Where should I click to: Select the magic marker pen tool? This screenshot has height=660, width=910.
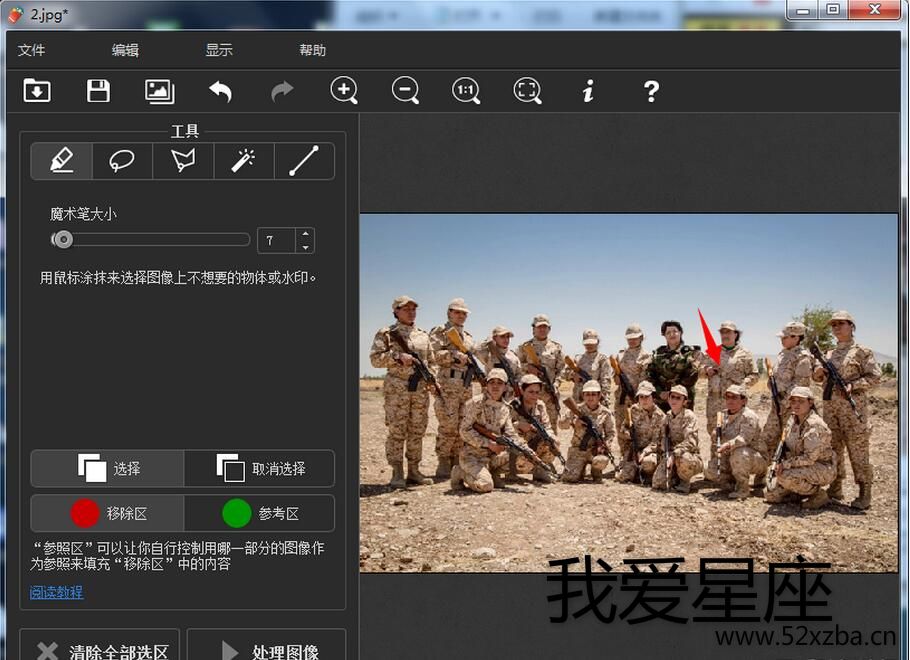pyautogui.click(x=62, y=160)
